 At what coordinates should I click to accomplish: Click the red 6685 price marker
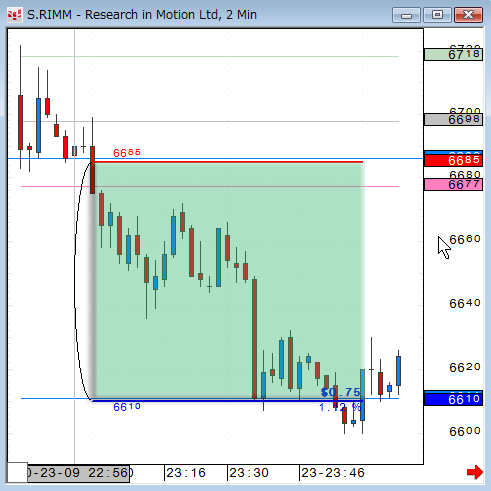tap(453, 160)
